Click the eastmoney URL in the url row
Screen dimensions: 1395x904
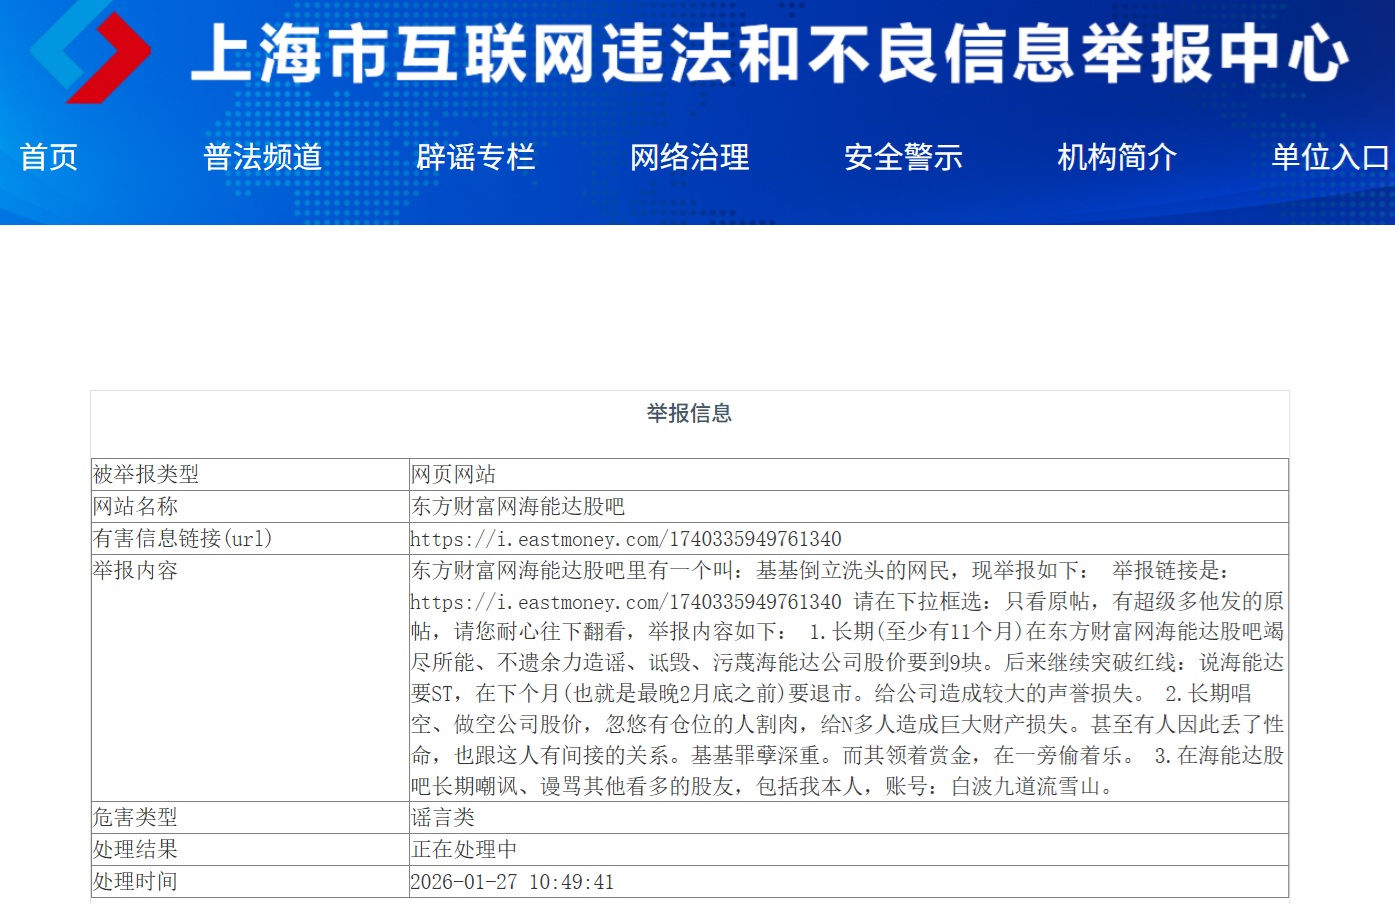(x=626, y=539)
